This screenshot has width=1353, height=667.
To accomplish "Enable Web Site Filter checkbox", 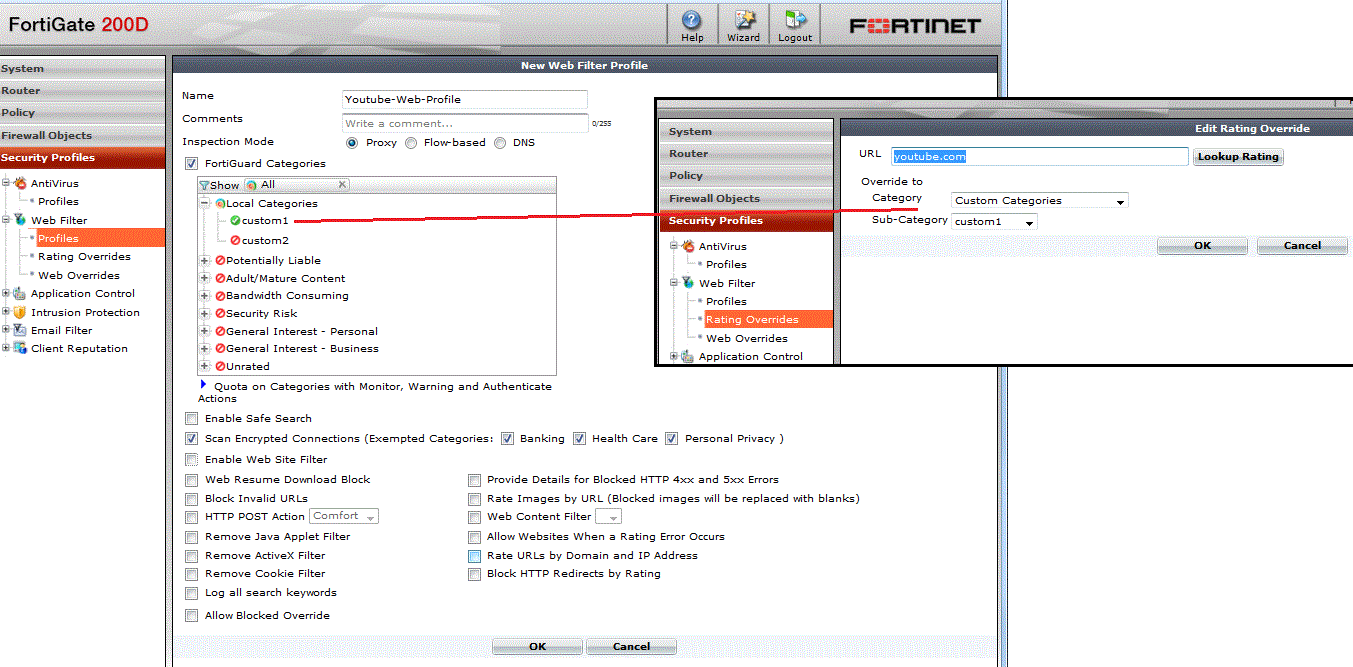I will point(192,460).
